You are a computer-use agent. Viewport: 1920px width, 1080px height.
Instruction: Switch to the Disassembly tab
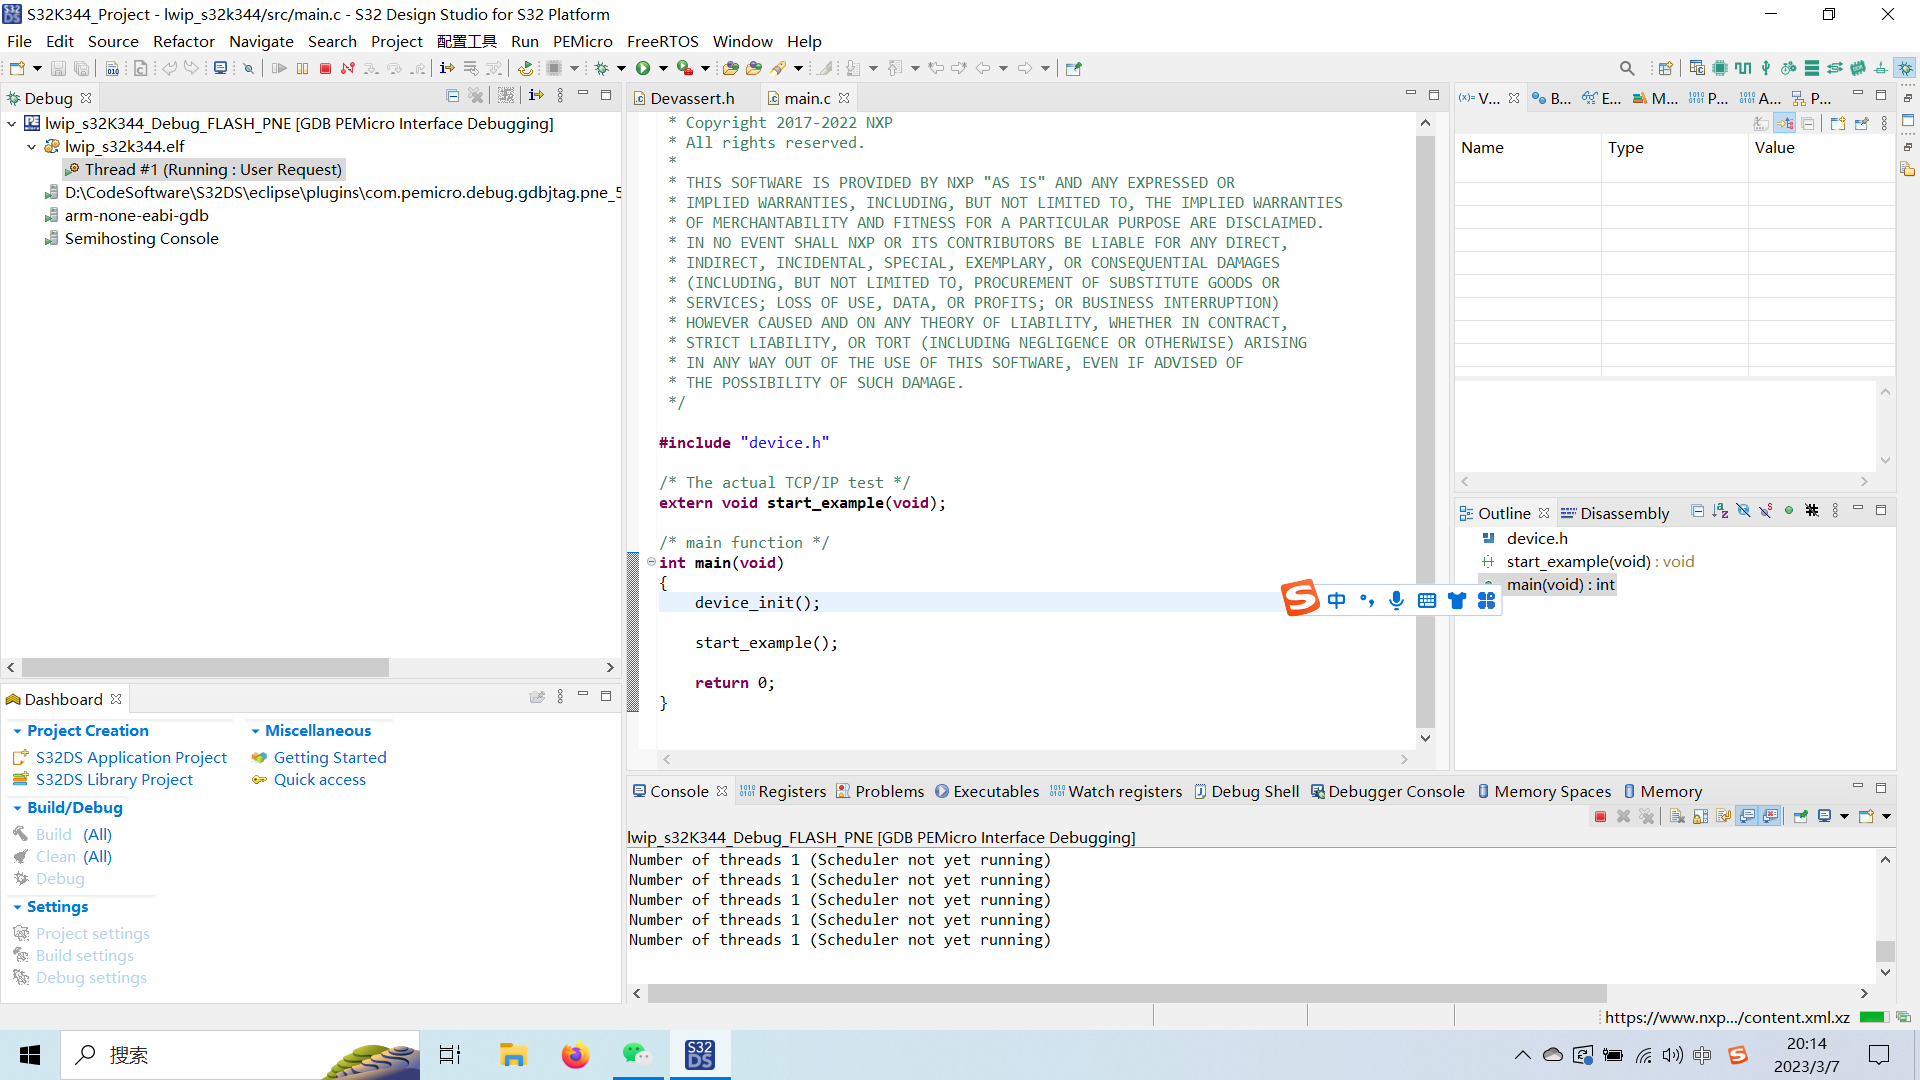tap(1624, 513)
